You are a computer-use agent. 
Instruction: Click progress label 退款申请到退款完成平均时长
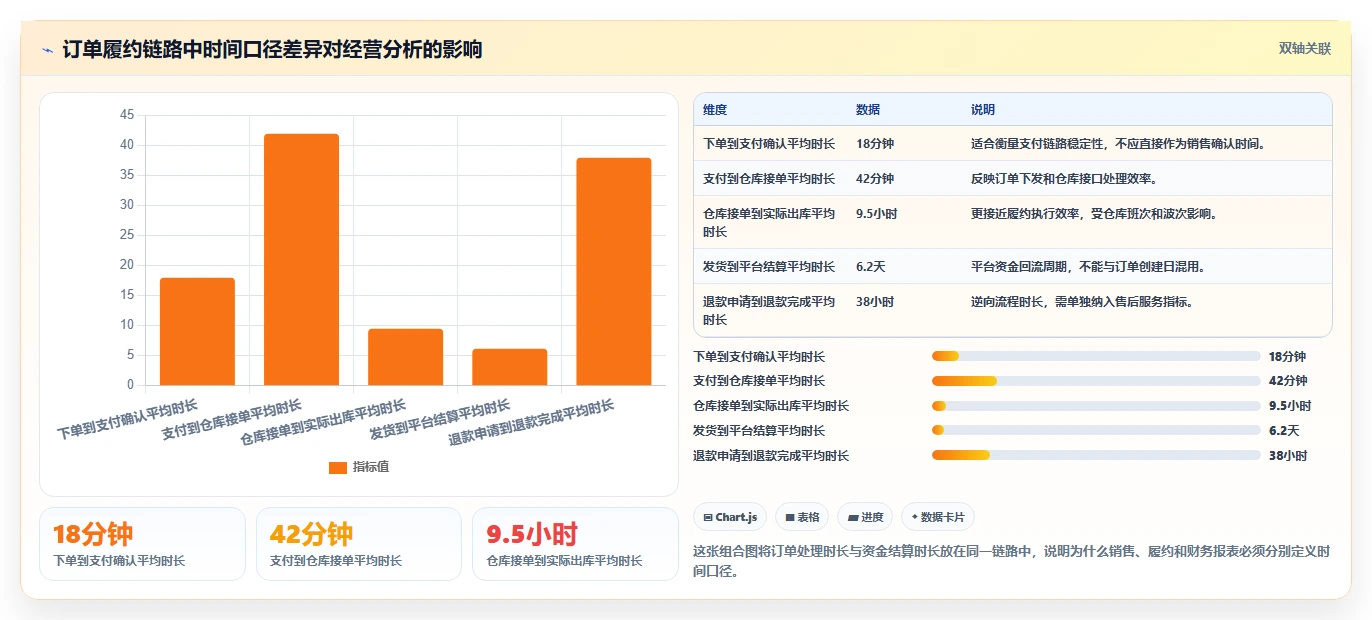click(771, 456)
